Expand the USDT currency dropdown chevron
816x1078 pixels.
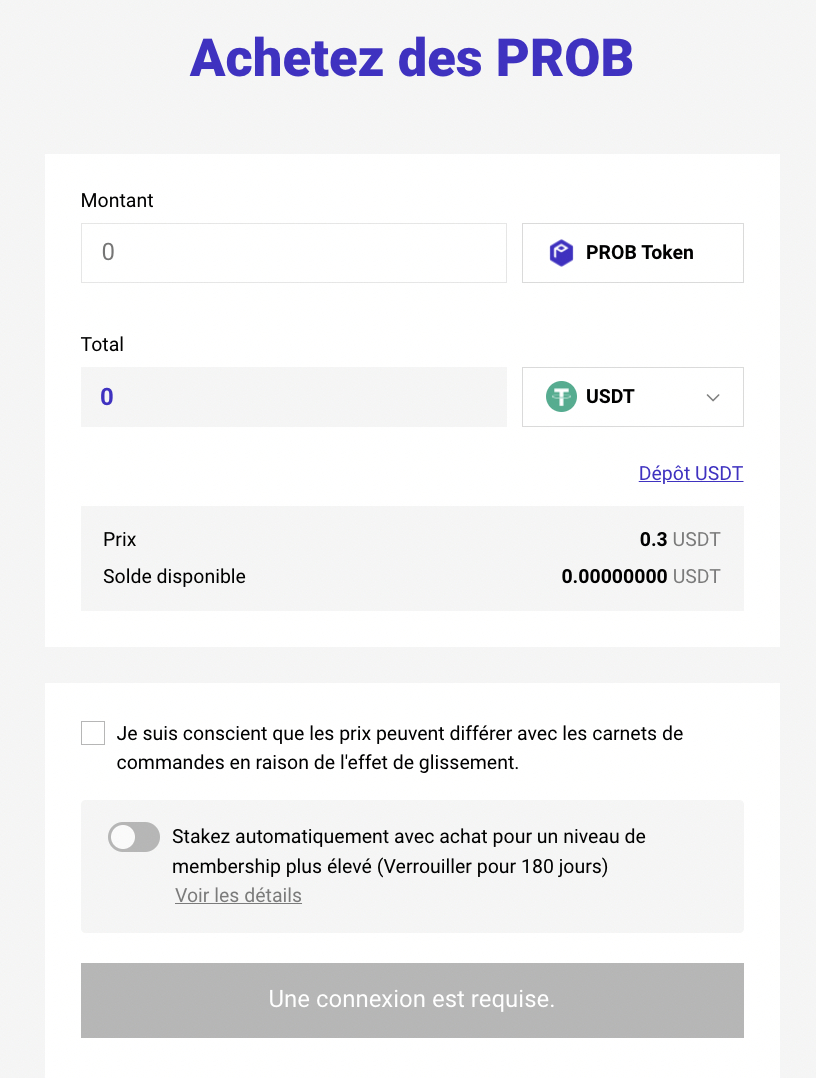pos(713,397)
